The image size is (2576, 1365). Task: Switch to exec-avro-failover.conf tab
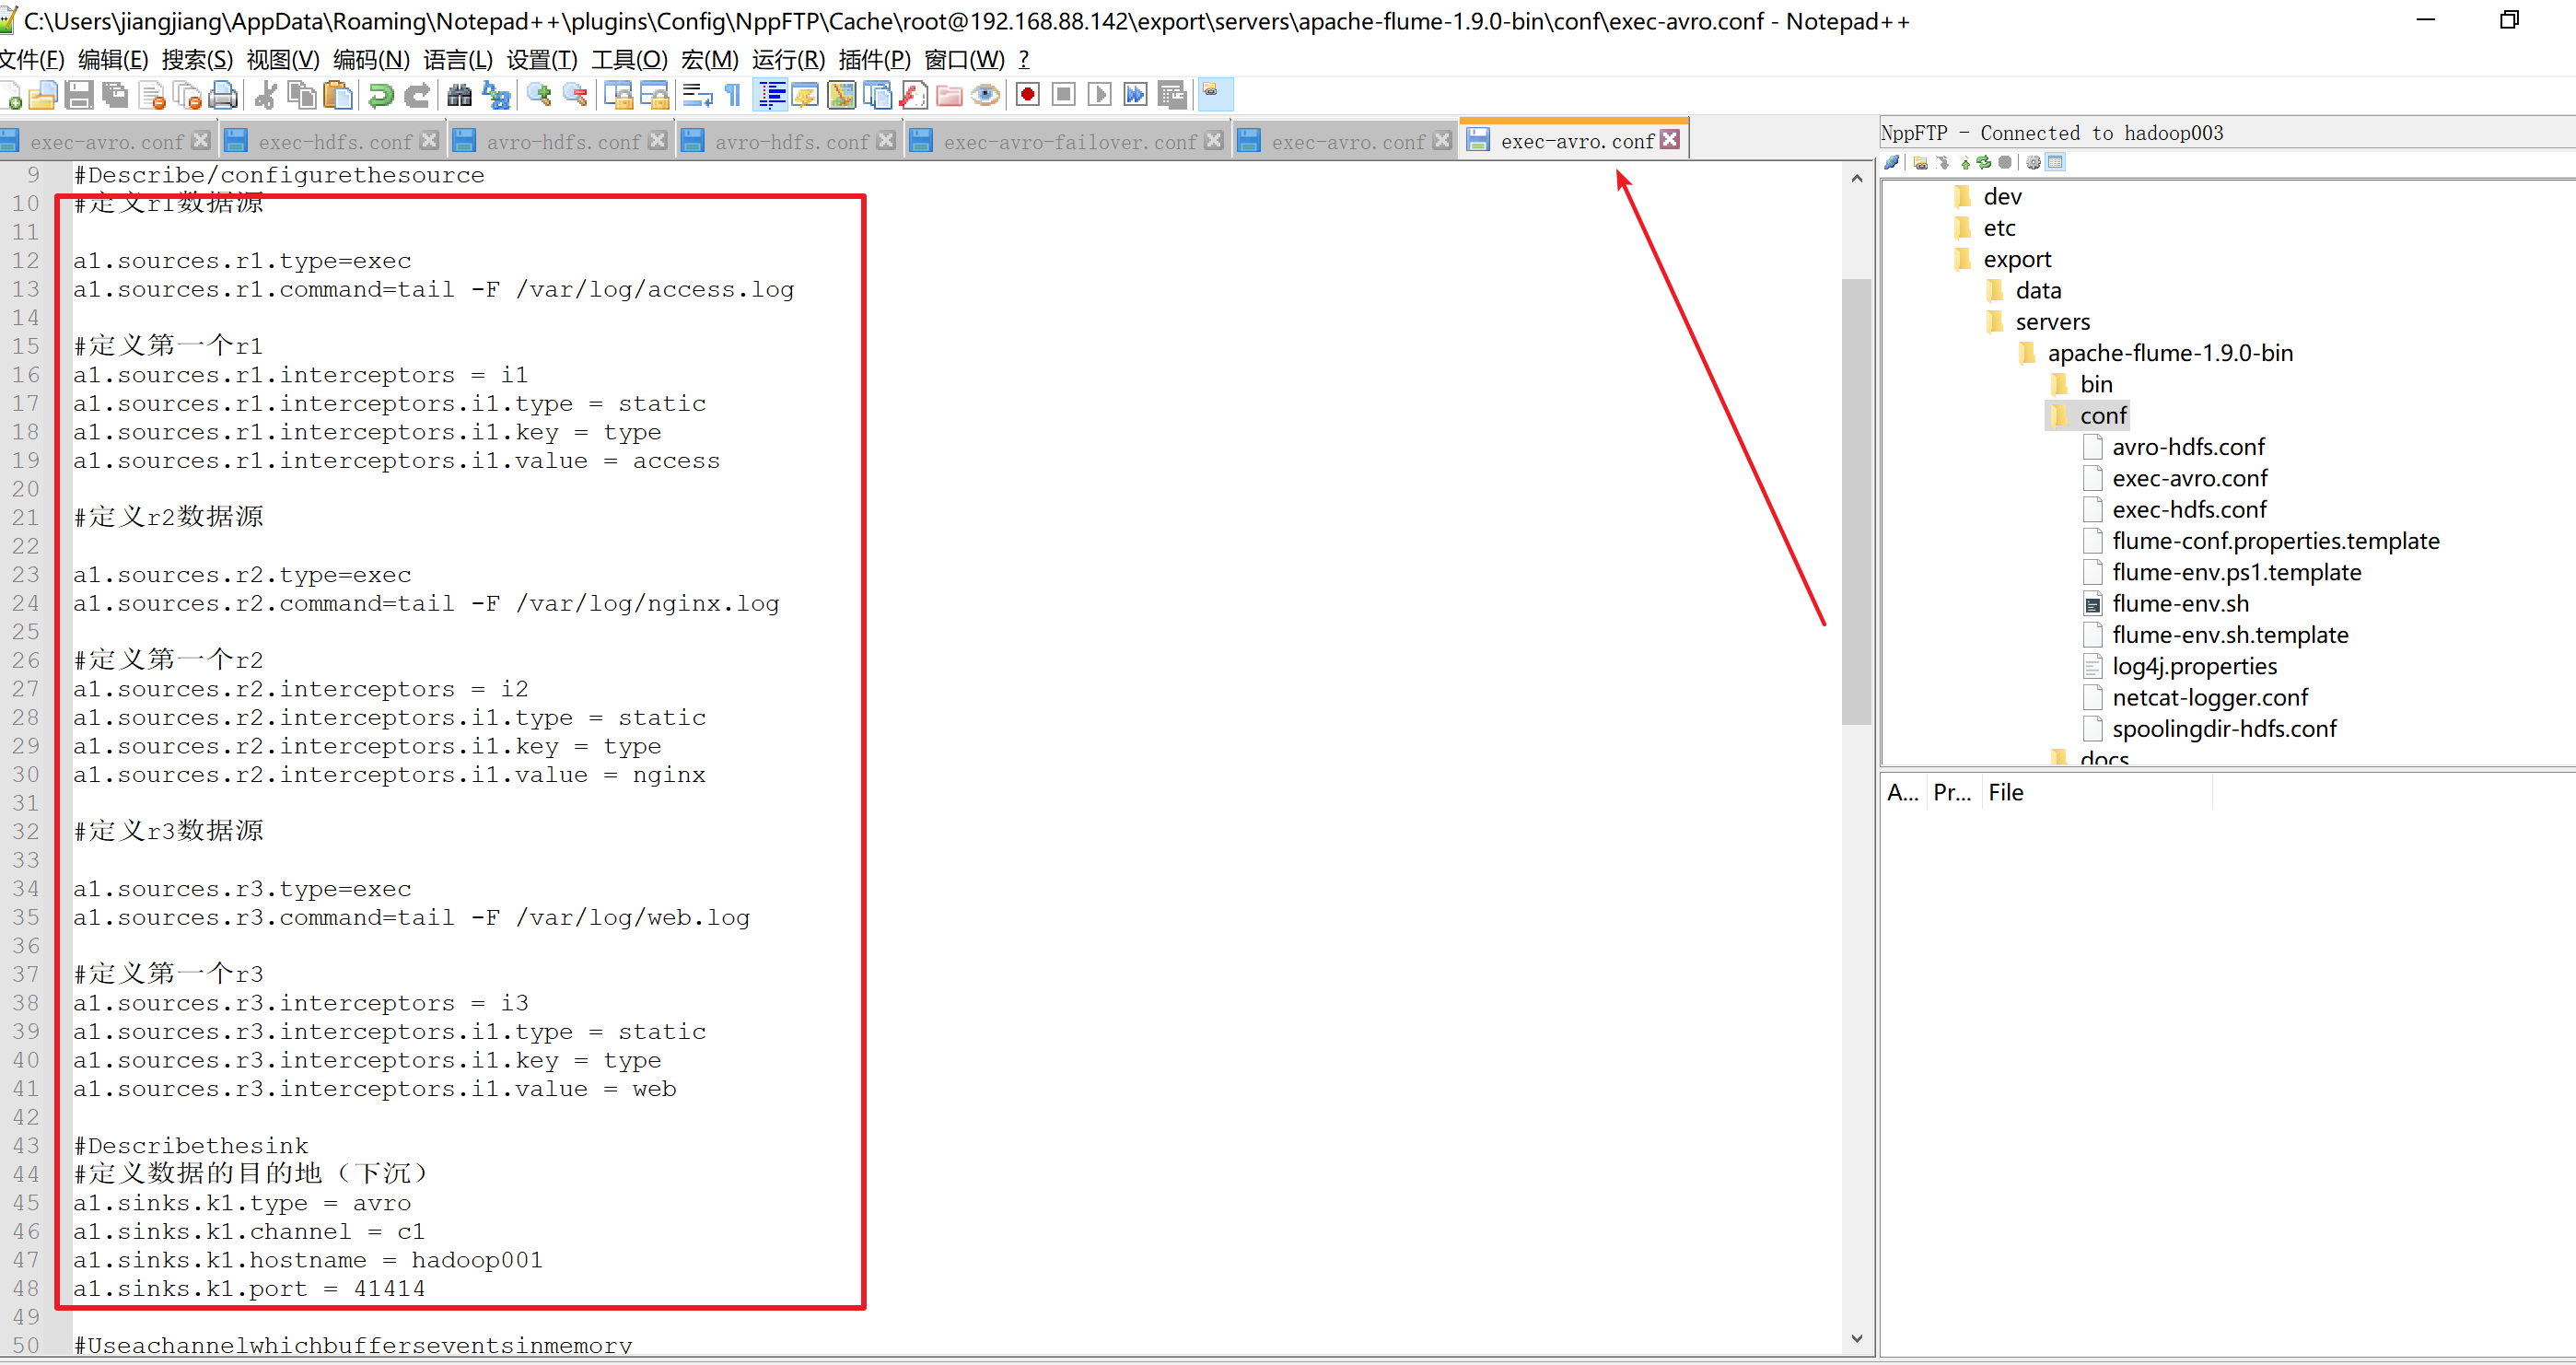coord(1069,142)
